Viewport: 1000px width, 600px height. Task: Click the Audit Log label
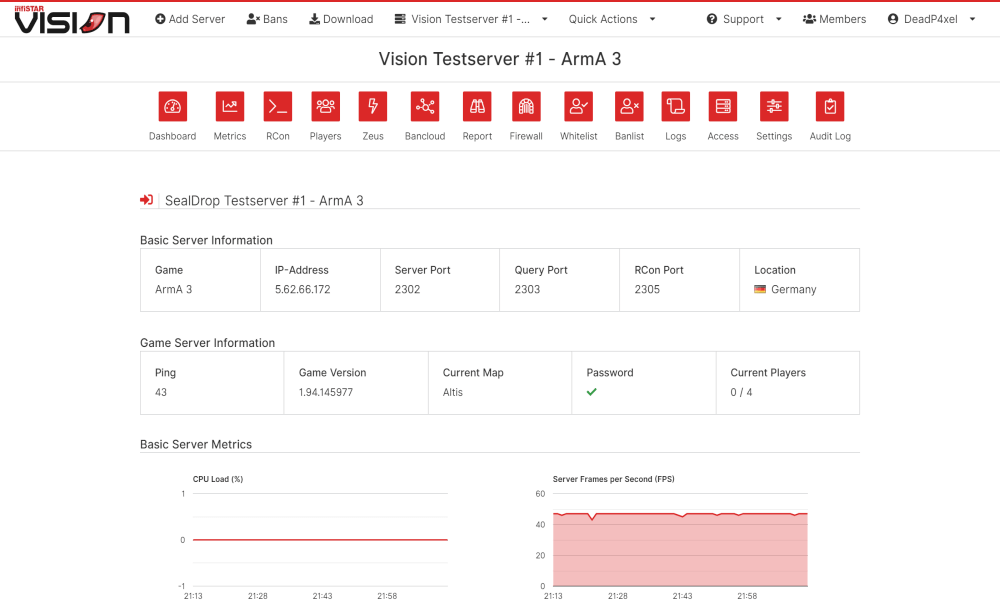(830, 136)
